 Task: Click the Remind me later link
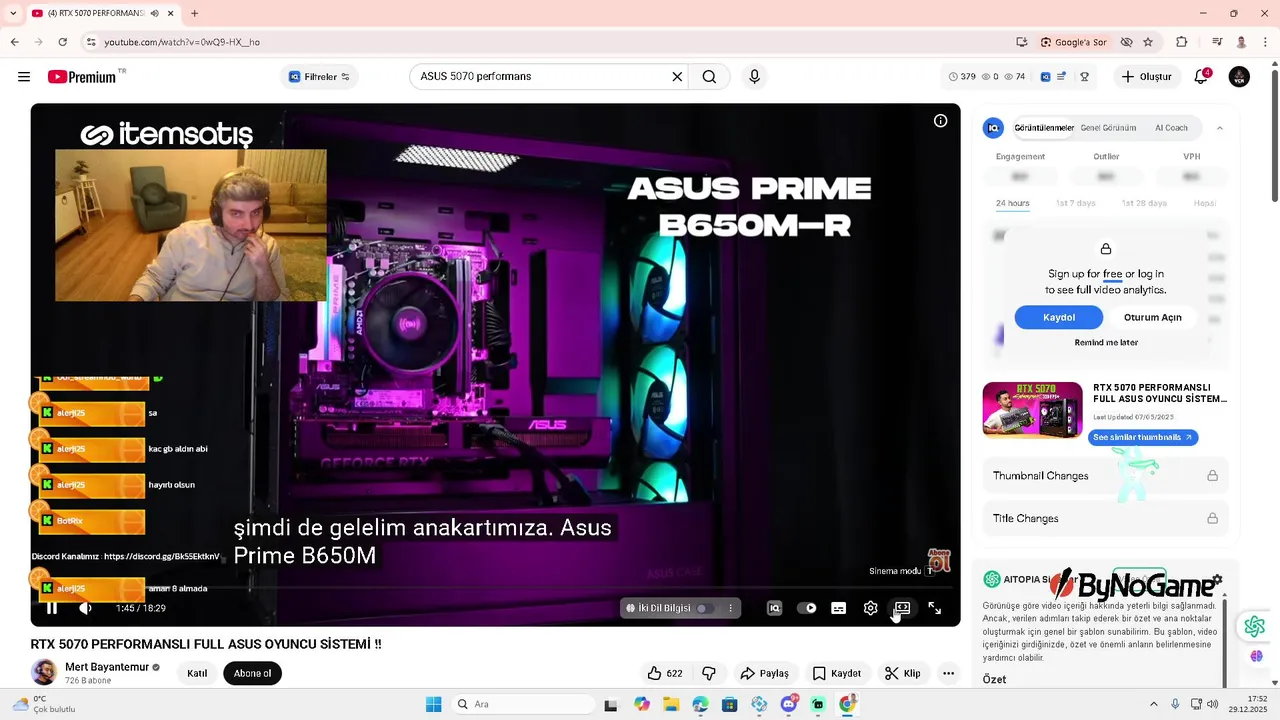pyautogui.click(x=1106, y=342)
